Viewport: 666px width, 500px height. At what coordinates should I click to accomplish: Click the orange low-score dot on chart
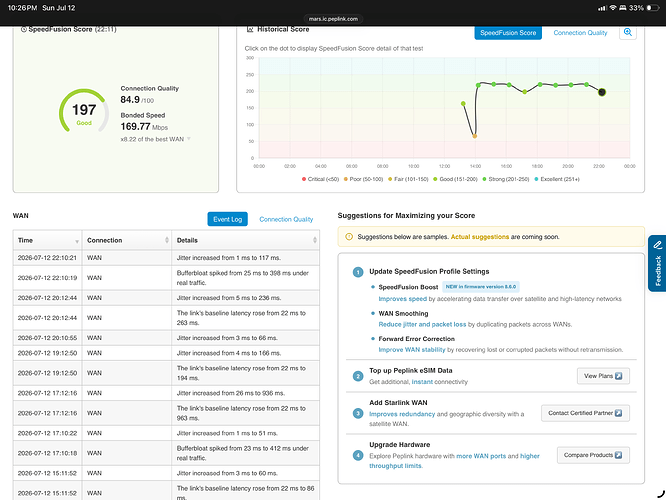(x=474, y=136)
